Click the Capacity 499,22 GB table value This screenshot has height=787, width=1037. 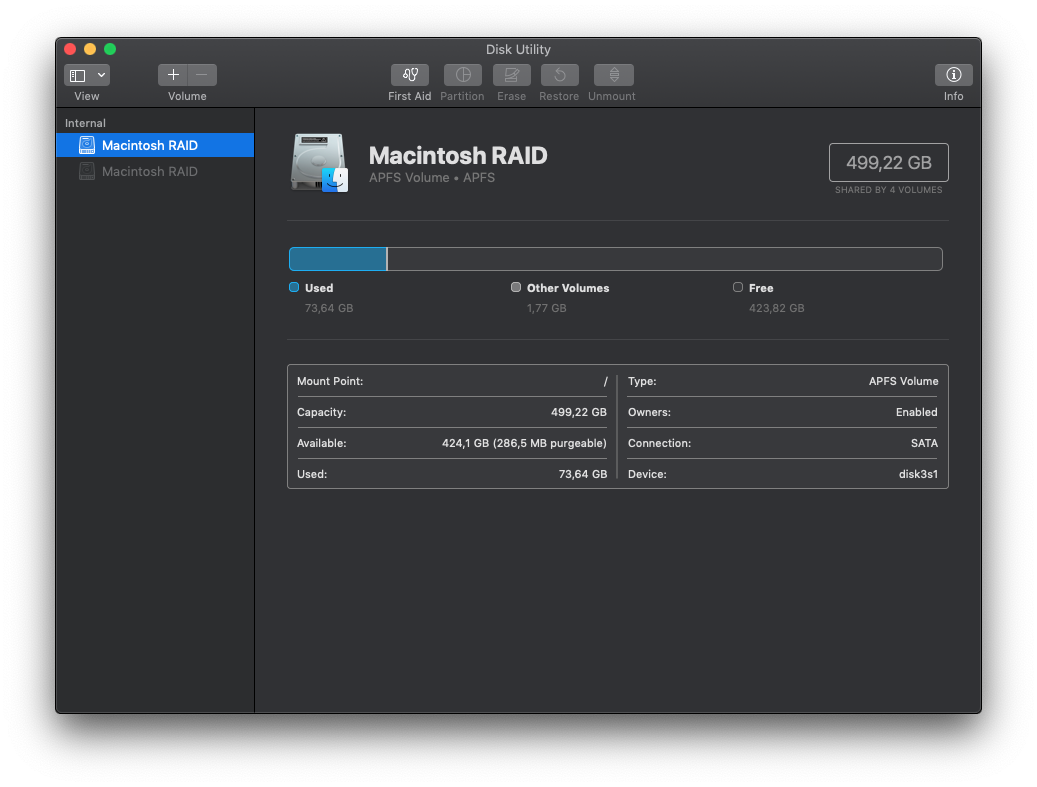coord(579,412)
